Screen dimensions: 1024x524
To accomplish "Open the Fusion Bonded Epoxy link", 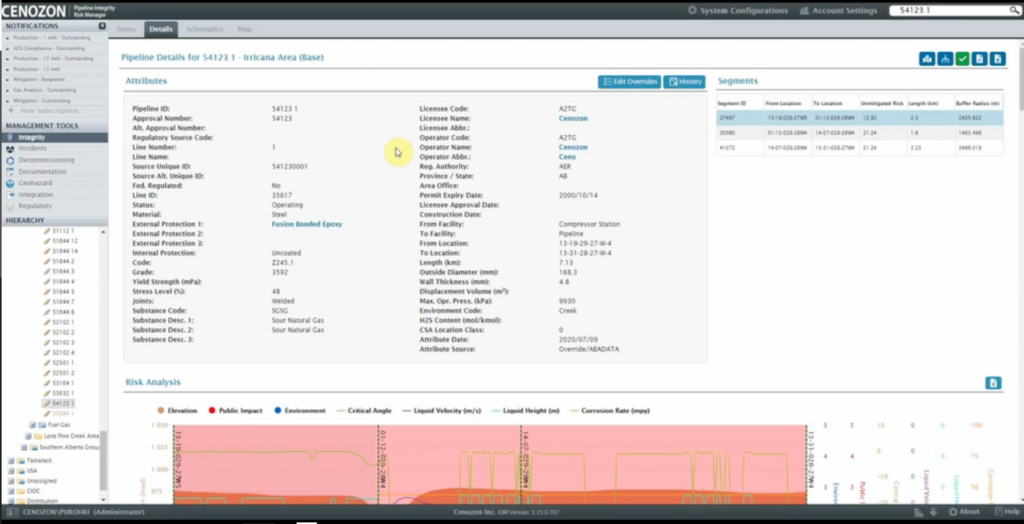I will point(307,224).
